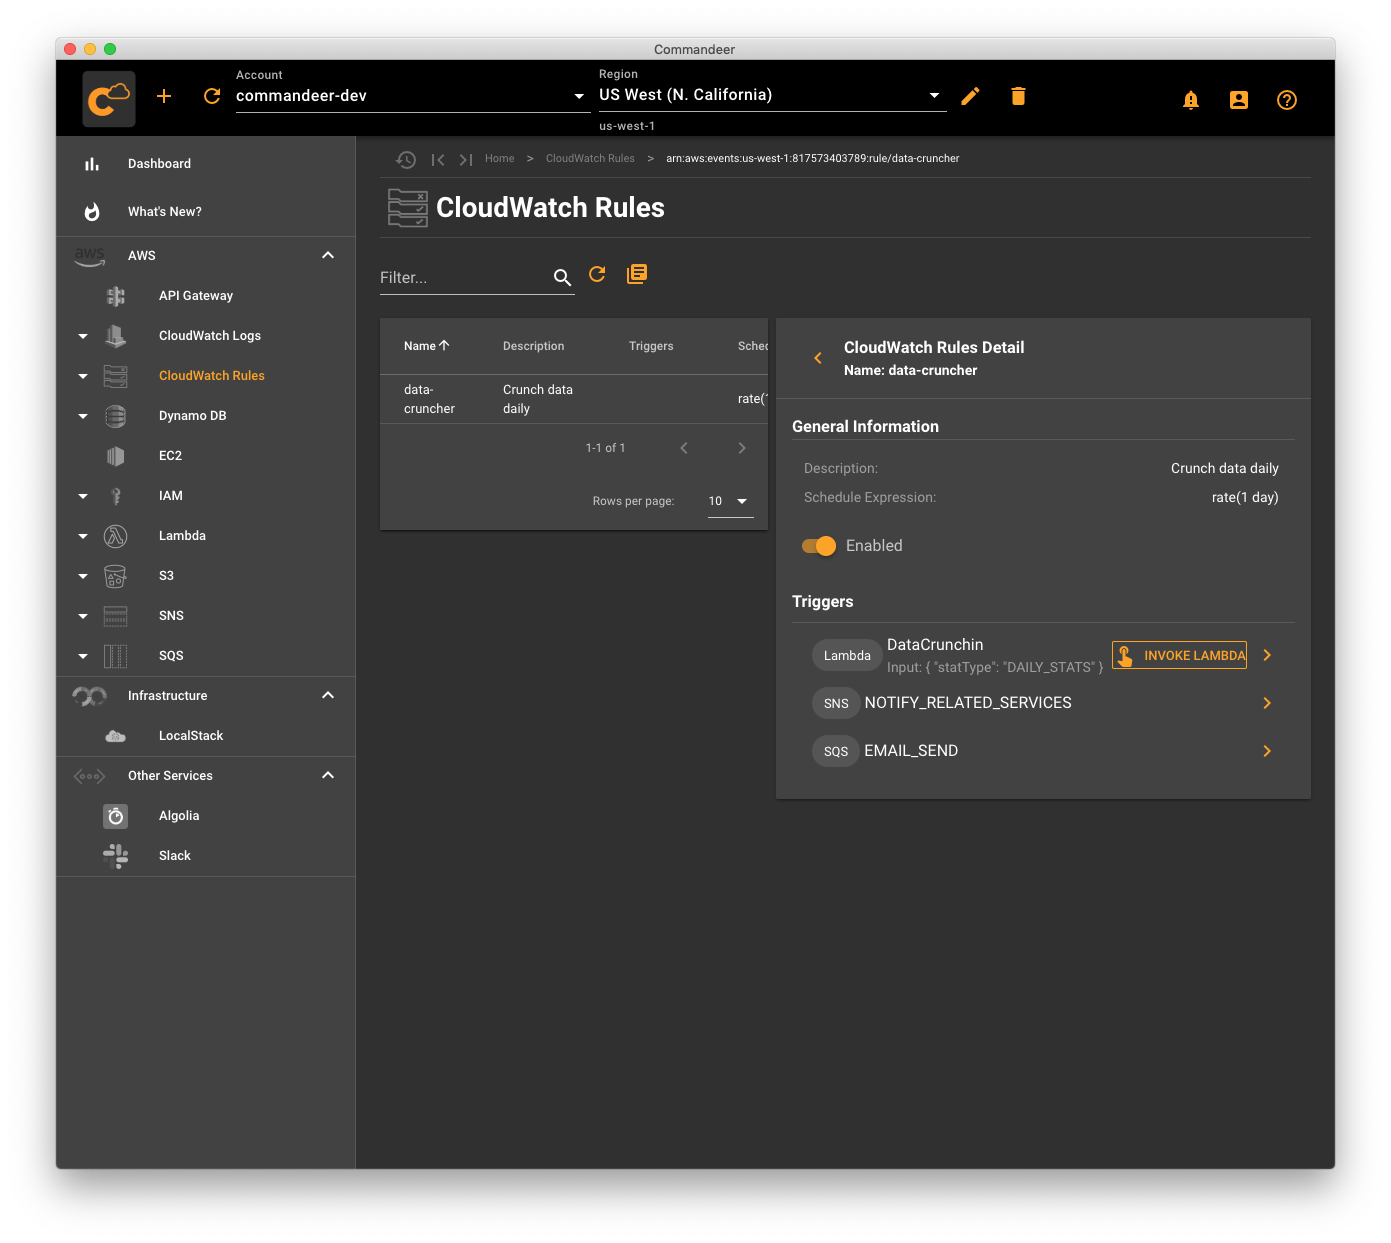Click the What's New flame icon
This screenshot has height=1243, width=1391.
92,212
